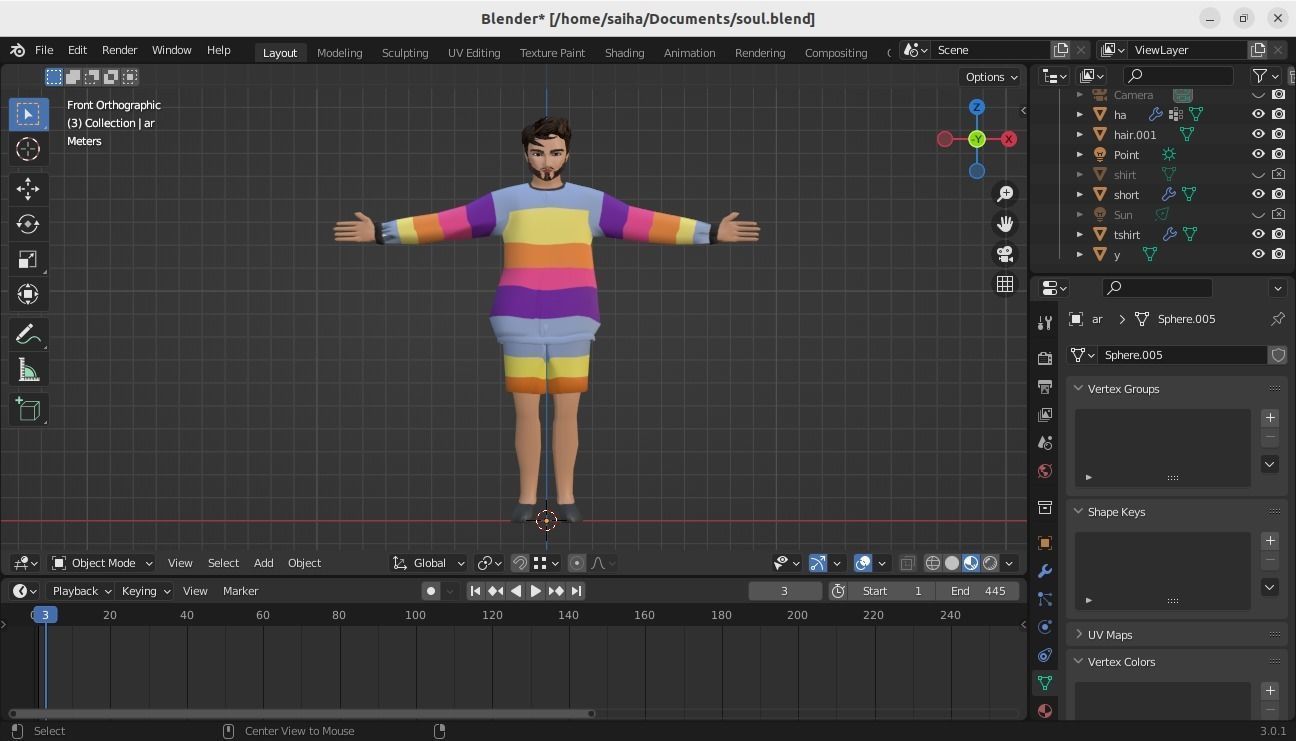Hide the hair.001 object in viewport
1296x741 pixels.
[x=1258, y=134]
